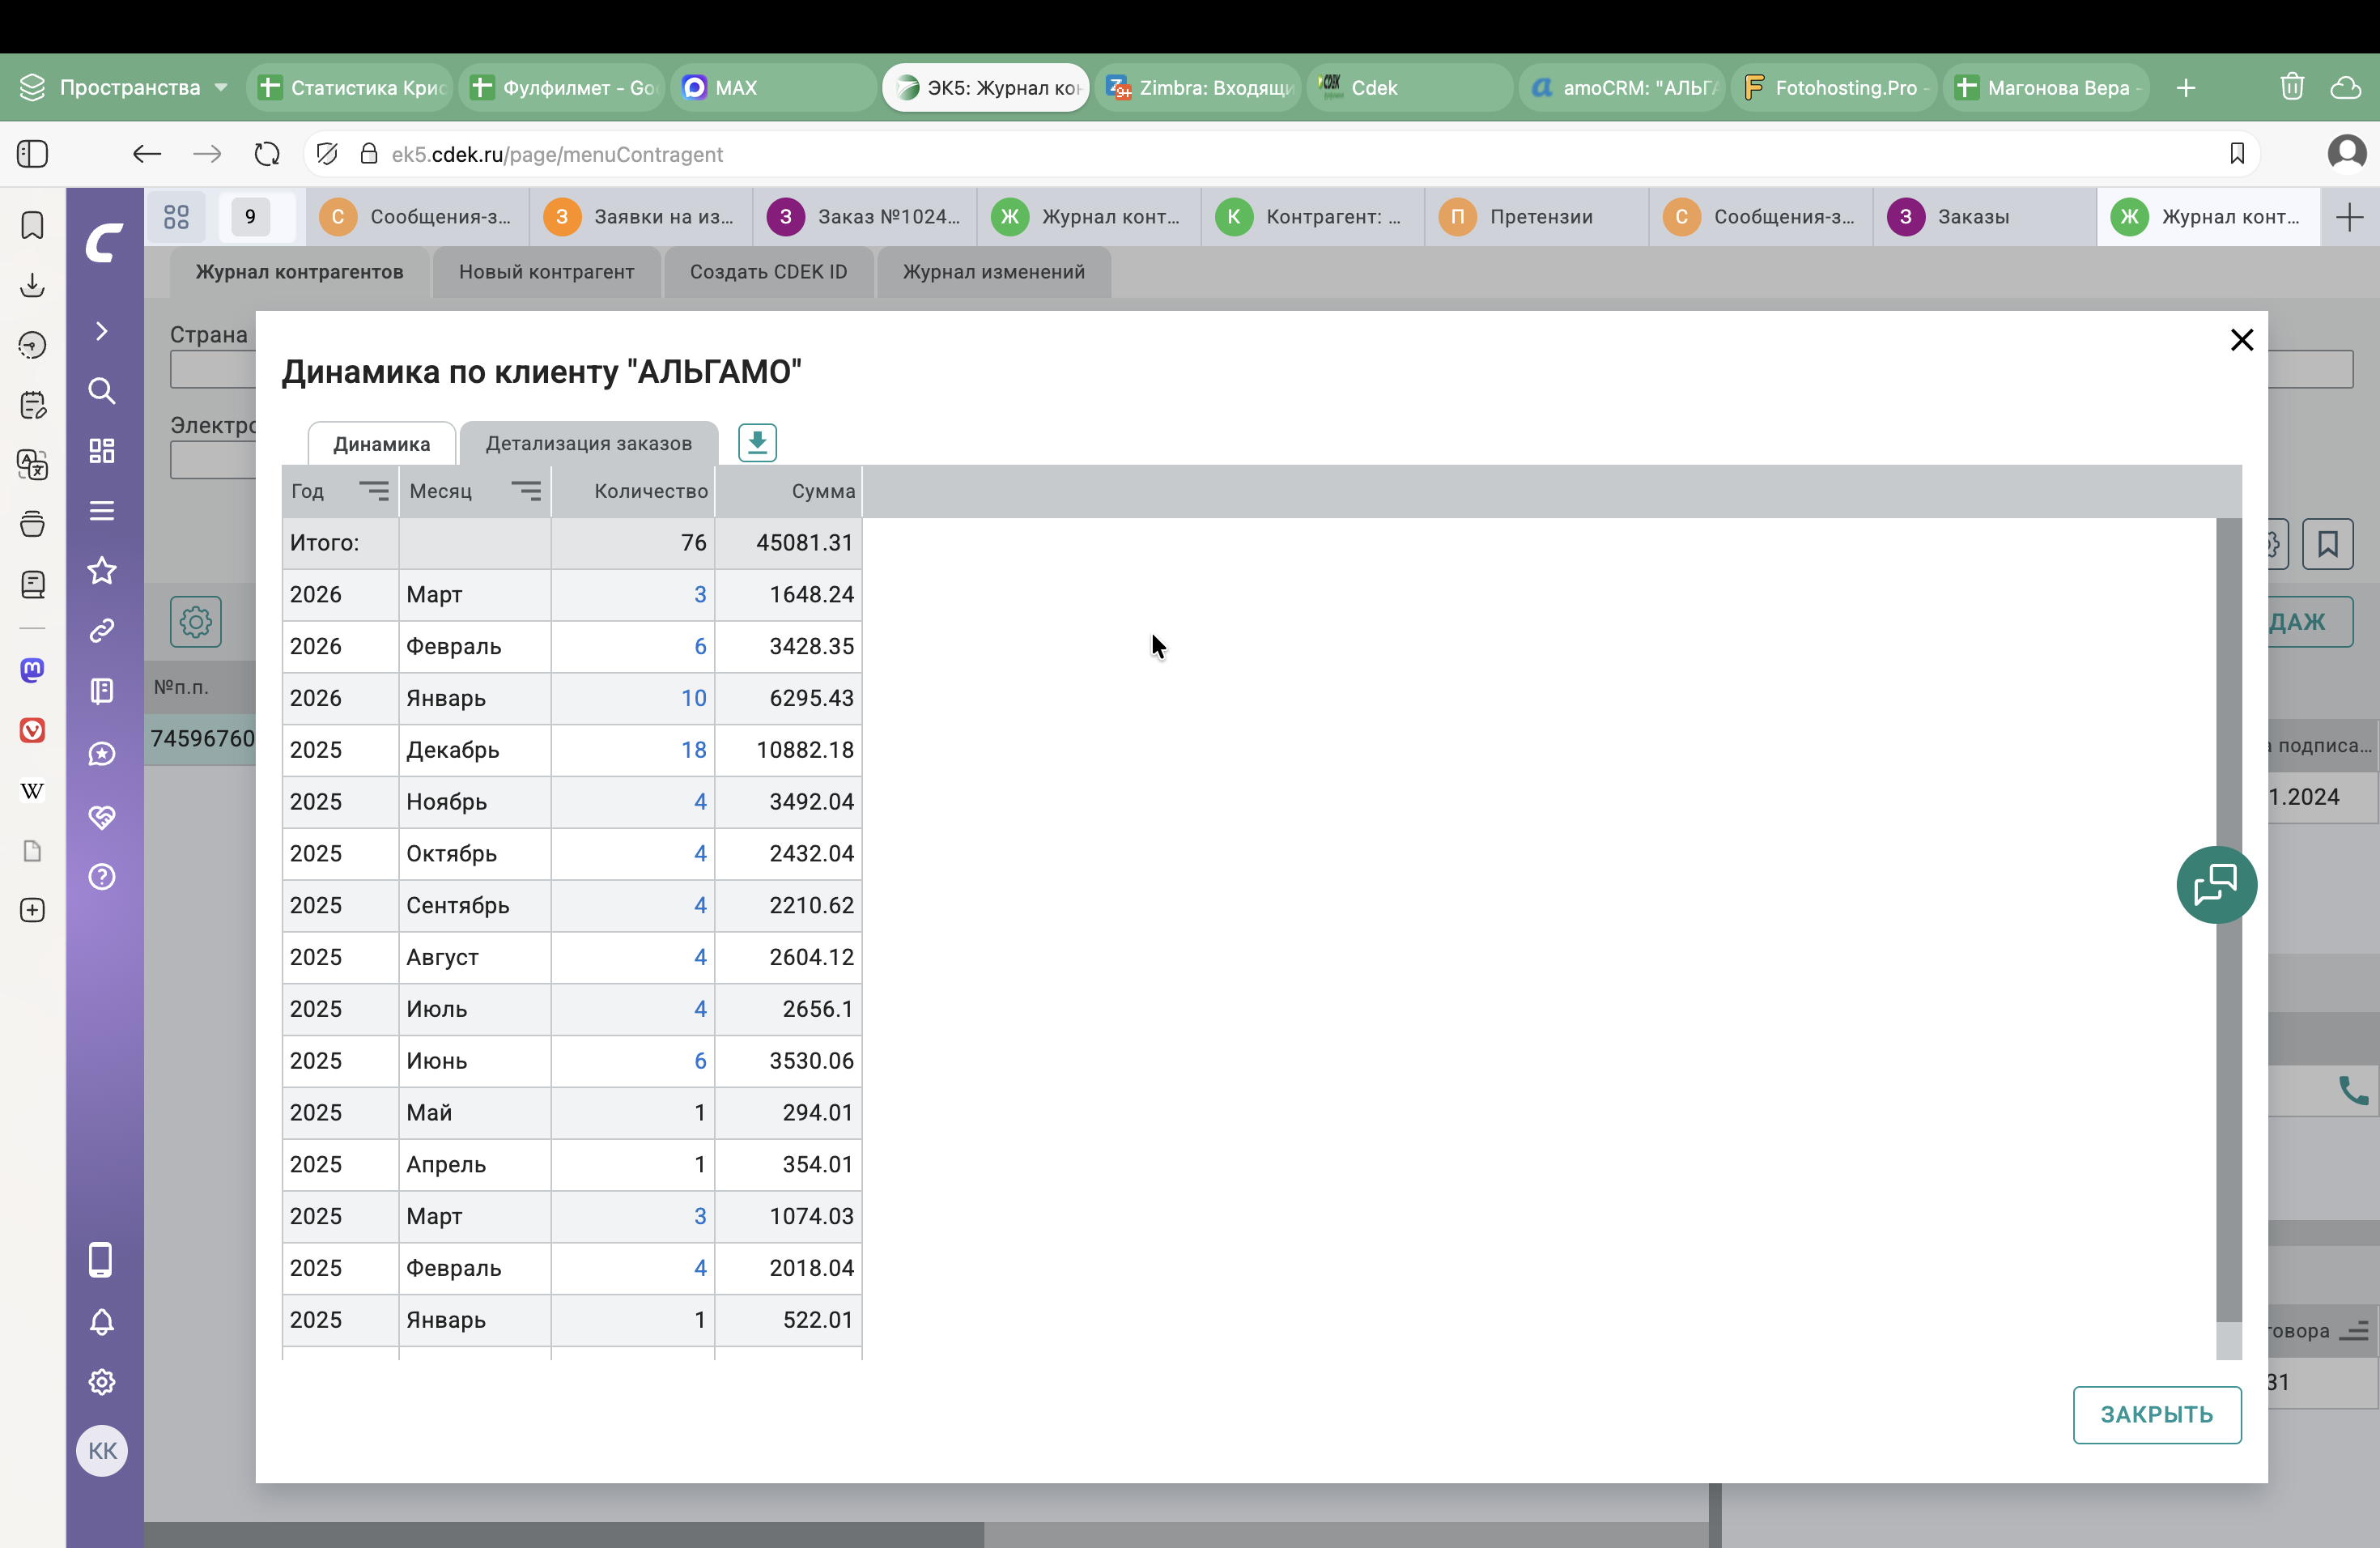This screenshot has height=1548, width=2380.
Task: Open the chat support bubble icon
Action: point(2215,885)
